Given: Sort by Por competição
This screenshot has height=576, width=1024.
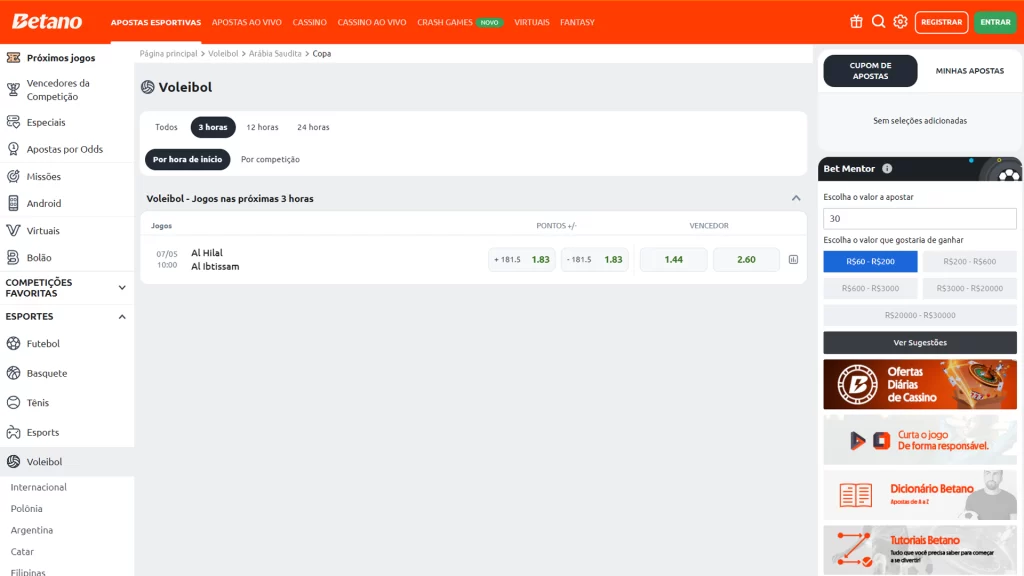Looking at the screenshot, I should pyautogui.click(x=270, y=159).
